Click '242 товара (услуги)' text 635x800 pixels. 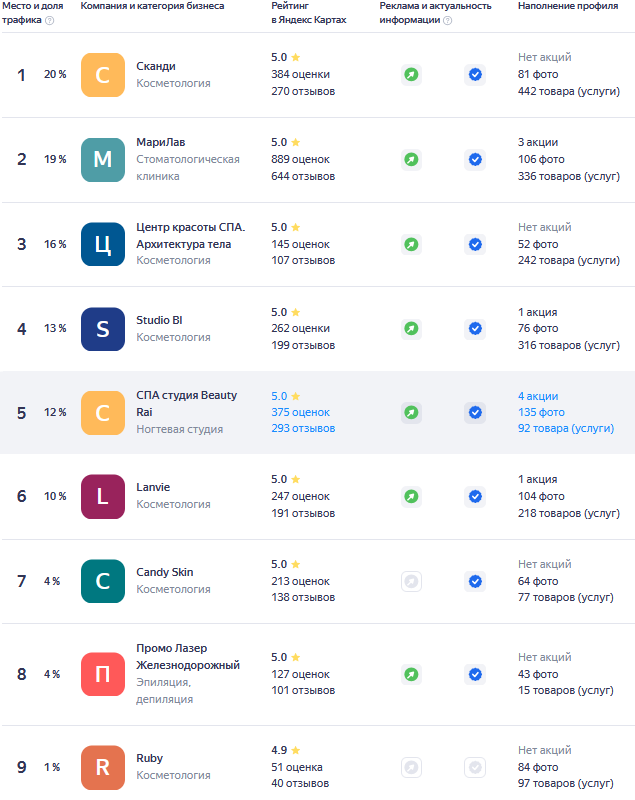pos(569,260)
